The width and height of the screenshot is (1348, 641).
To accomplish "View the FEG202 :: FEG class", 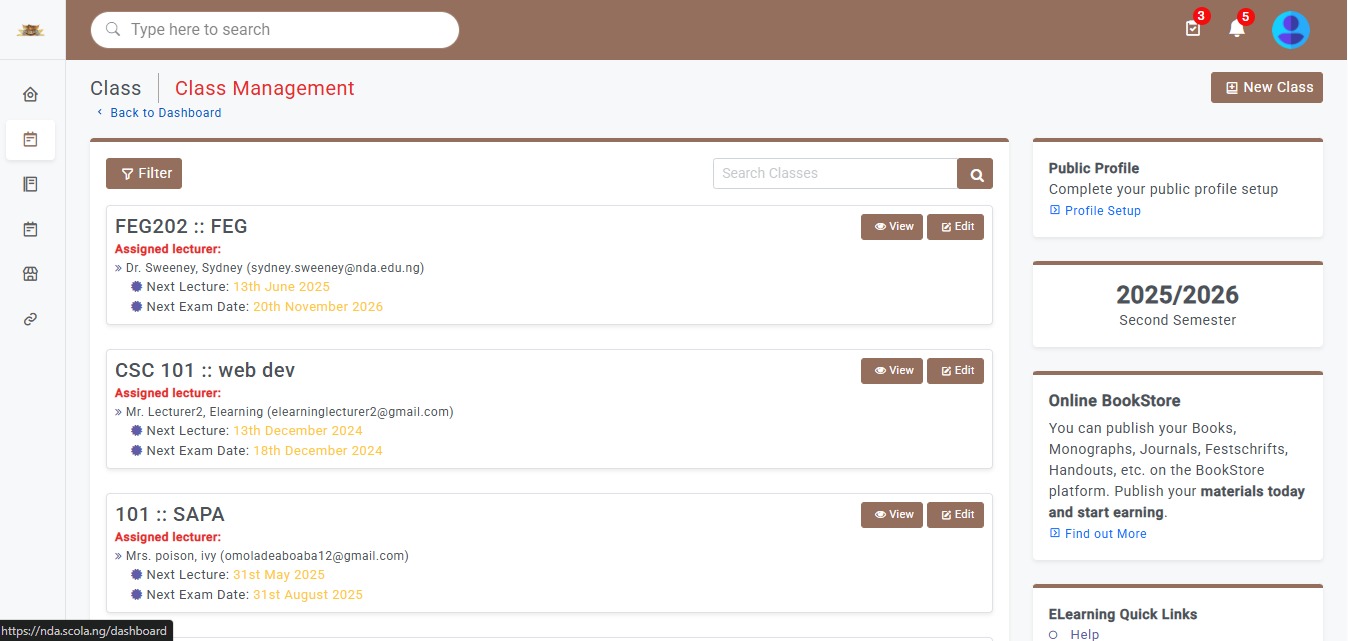I will pyautogui.click(x=891, y=227).
